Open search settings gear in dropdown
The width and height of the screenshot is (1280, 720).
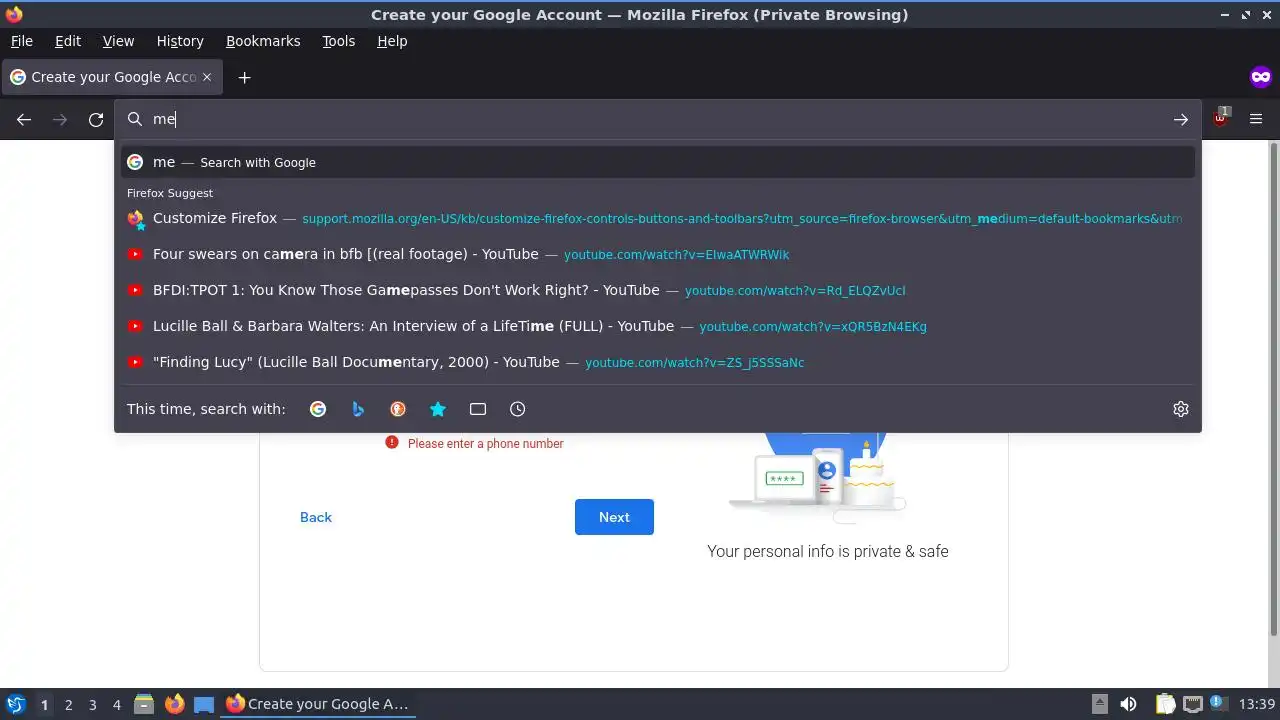click(1181, 409)
